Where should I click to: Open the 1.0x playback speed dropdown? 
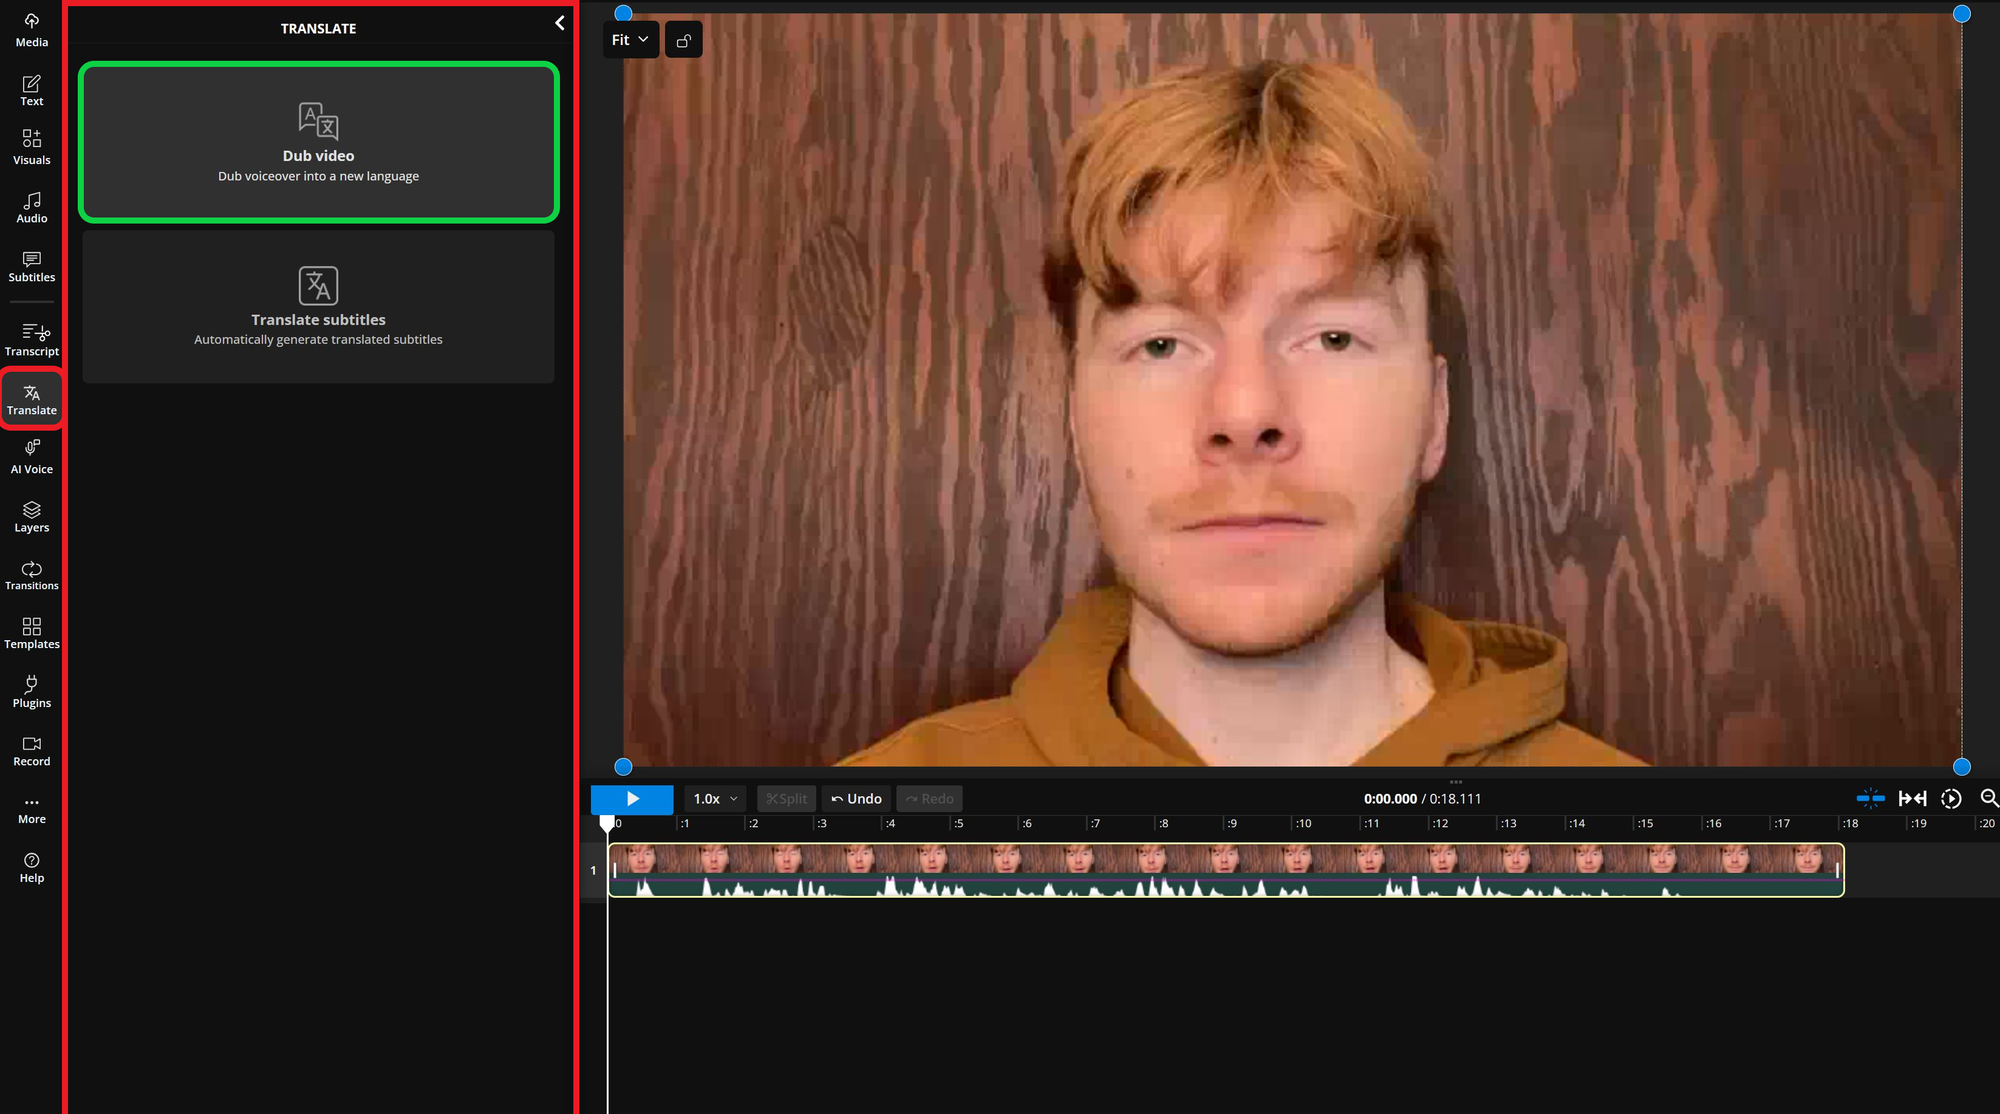tap(715, 798)
